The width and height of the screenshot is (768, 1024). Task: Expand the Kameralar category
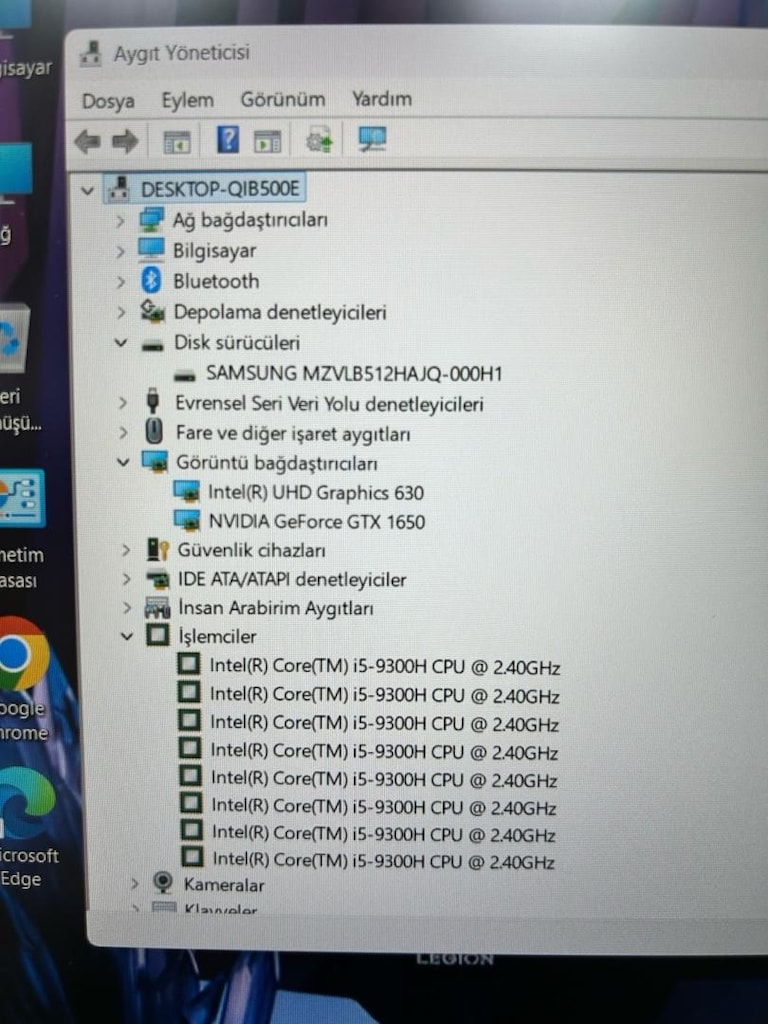pyautogui.click(x=135, y=884)
